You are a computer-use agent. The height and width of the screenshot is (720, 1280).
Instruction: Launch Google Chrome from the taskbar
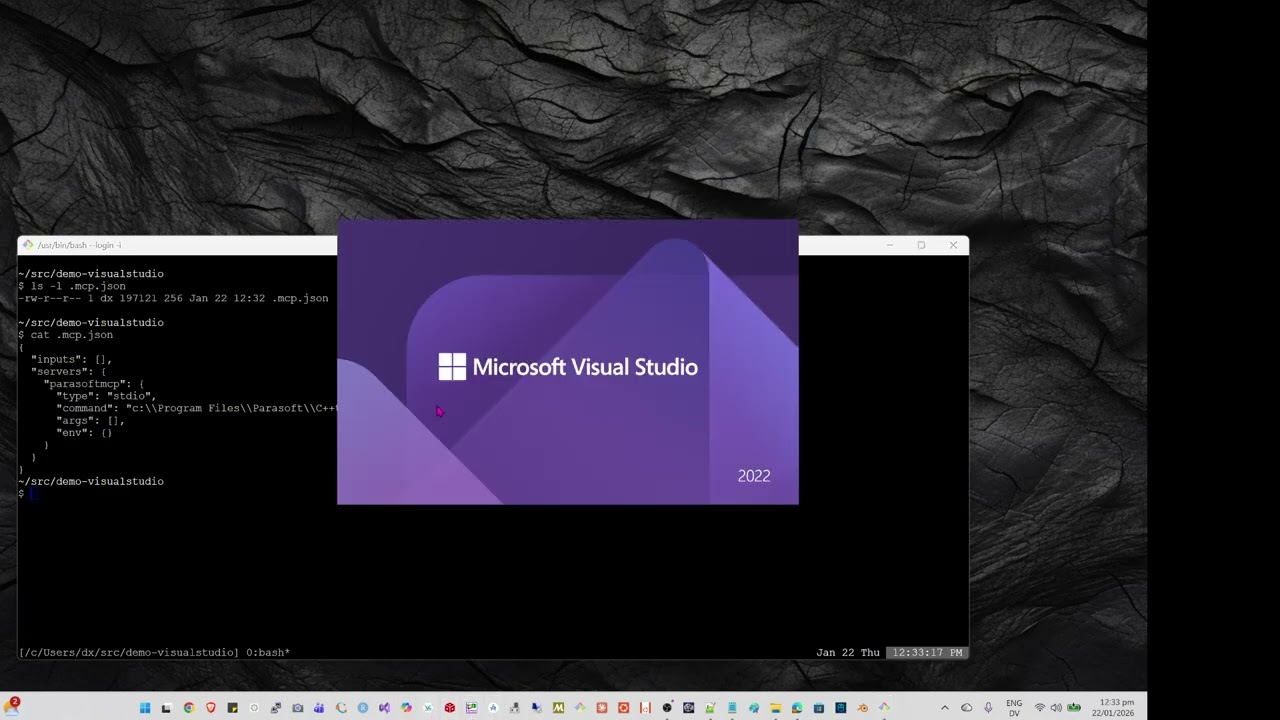(188, 708)
